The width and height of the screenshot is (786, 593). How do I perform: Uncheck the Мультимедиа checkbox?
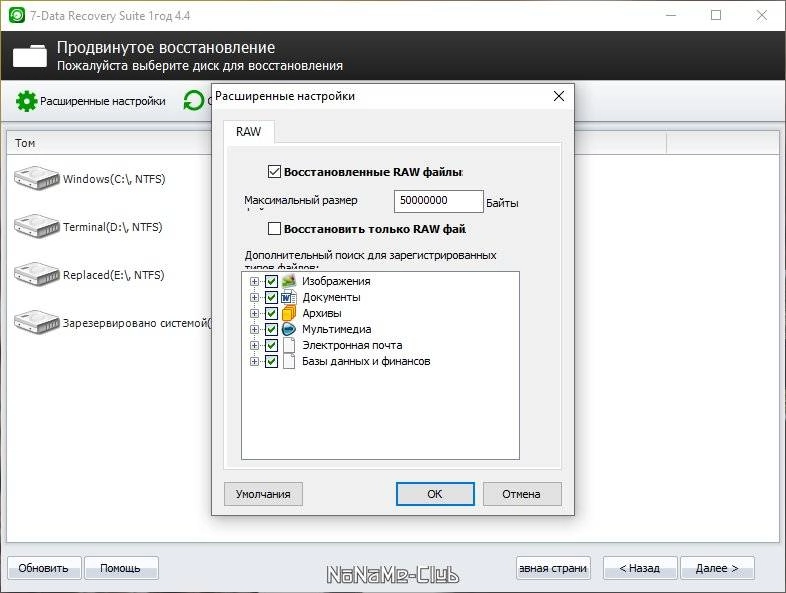pyautogui.click(x=271, y=329)
